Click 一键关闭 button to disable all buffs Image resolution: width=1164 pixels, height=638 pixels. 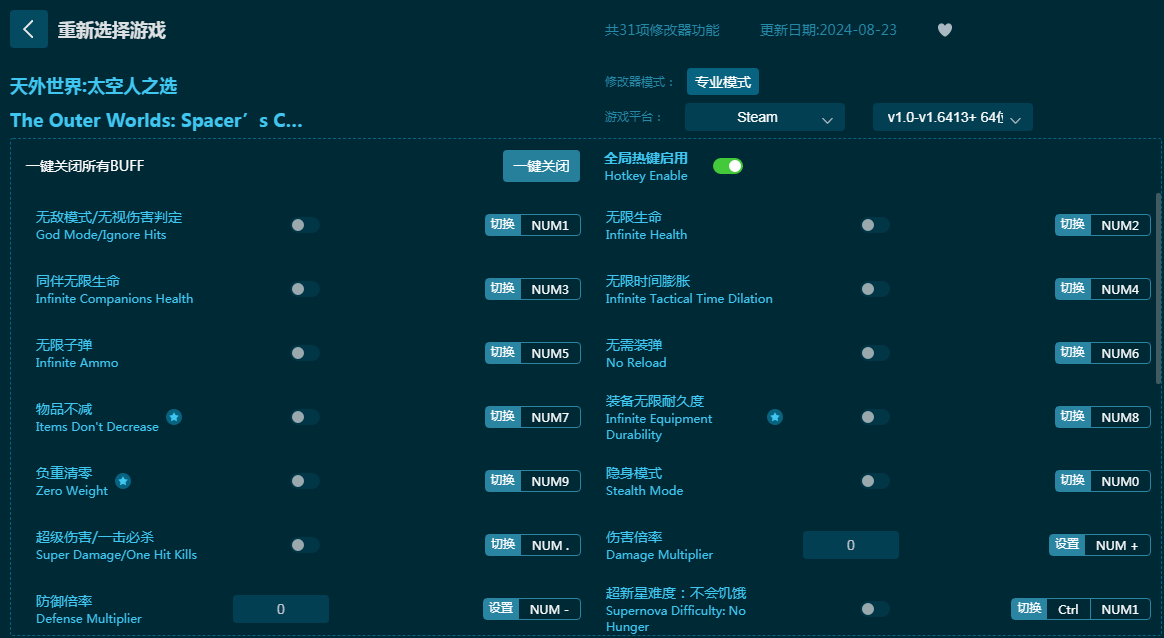(541, 166)
